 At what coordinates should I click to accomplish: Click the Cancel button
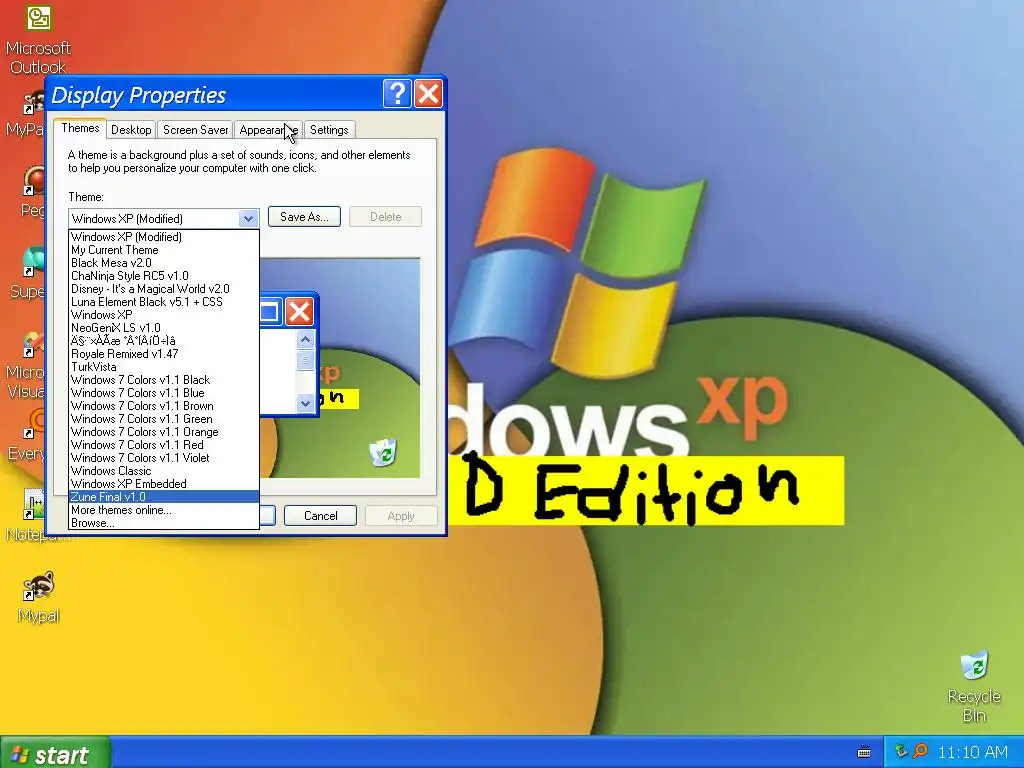pyautogui.click(x=321, y=515)
